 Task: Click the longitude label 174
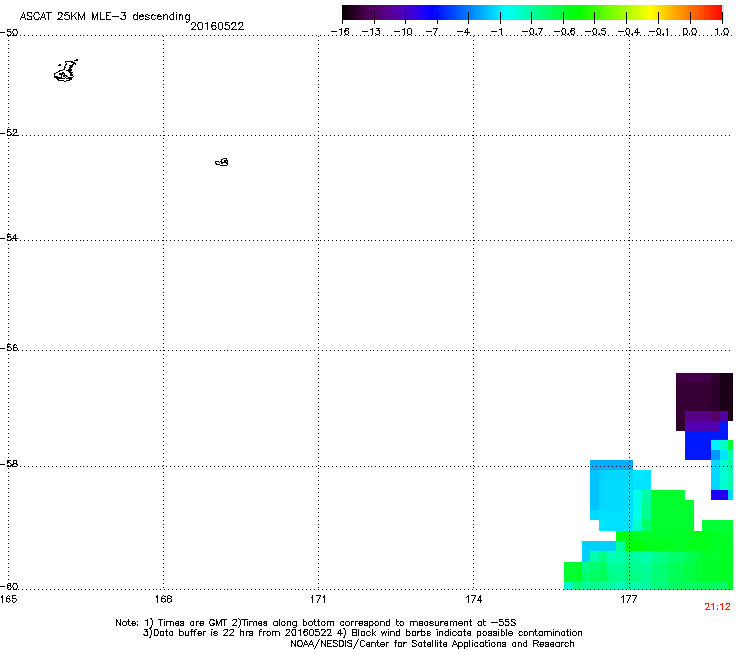coord(473,599)
